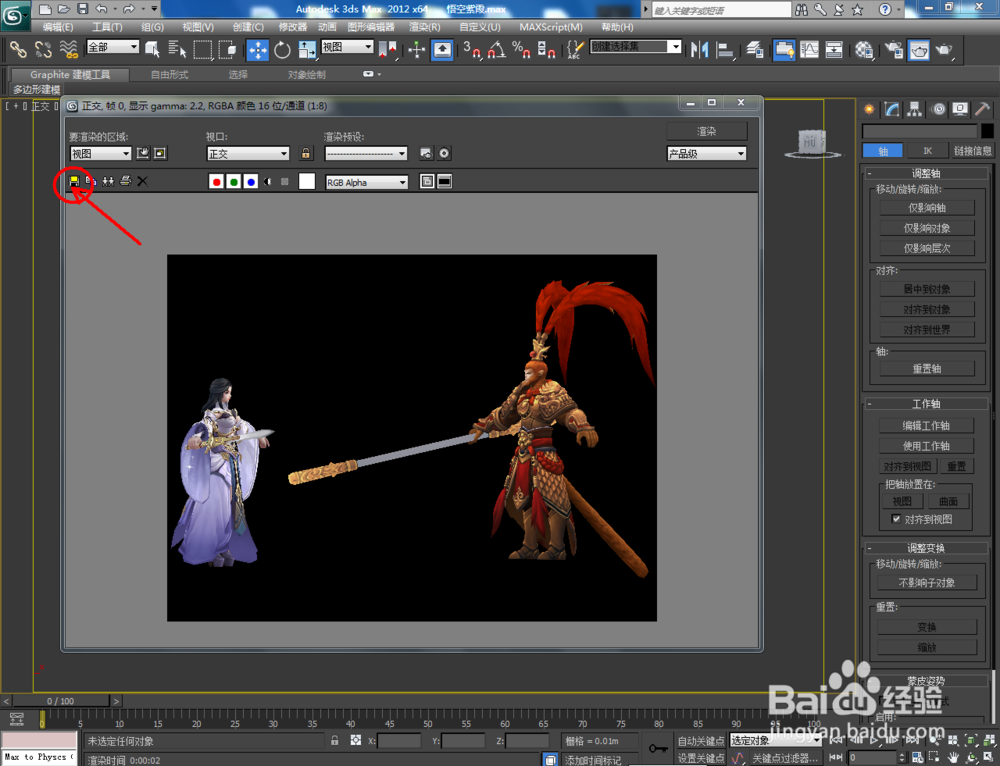Select the Move tool in main toolbar

(x=257, y=49)
